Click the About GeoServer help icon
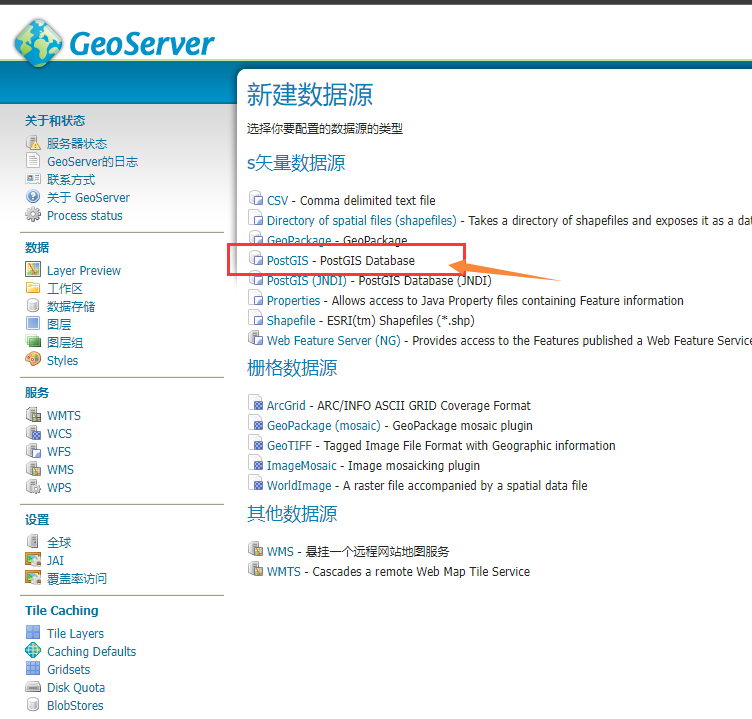Viewport: 752px width, 719px height. 33,197
